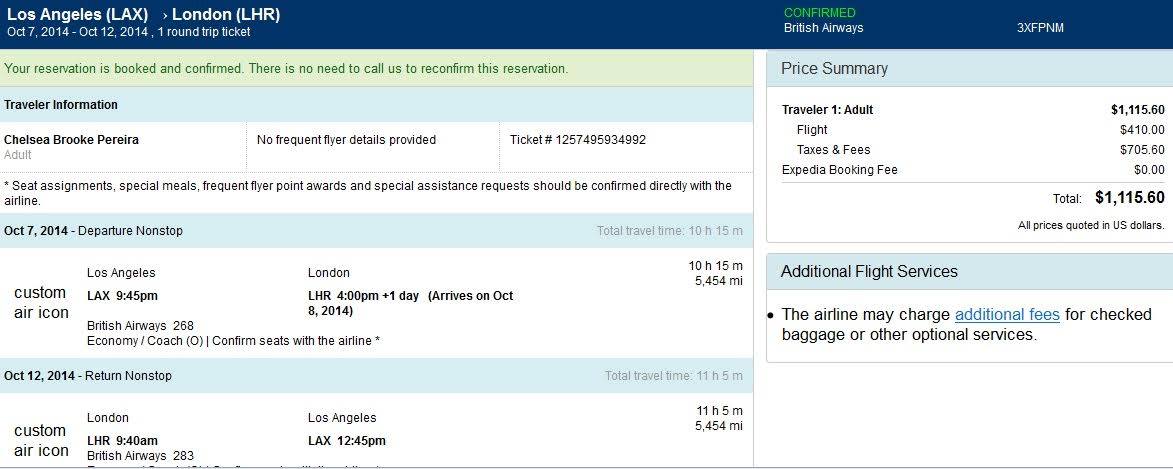This screenshot has height=469, width=1173.
Task: Click the Price Summary header
Action: [834, 68]
